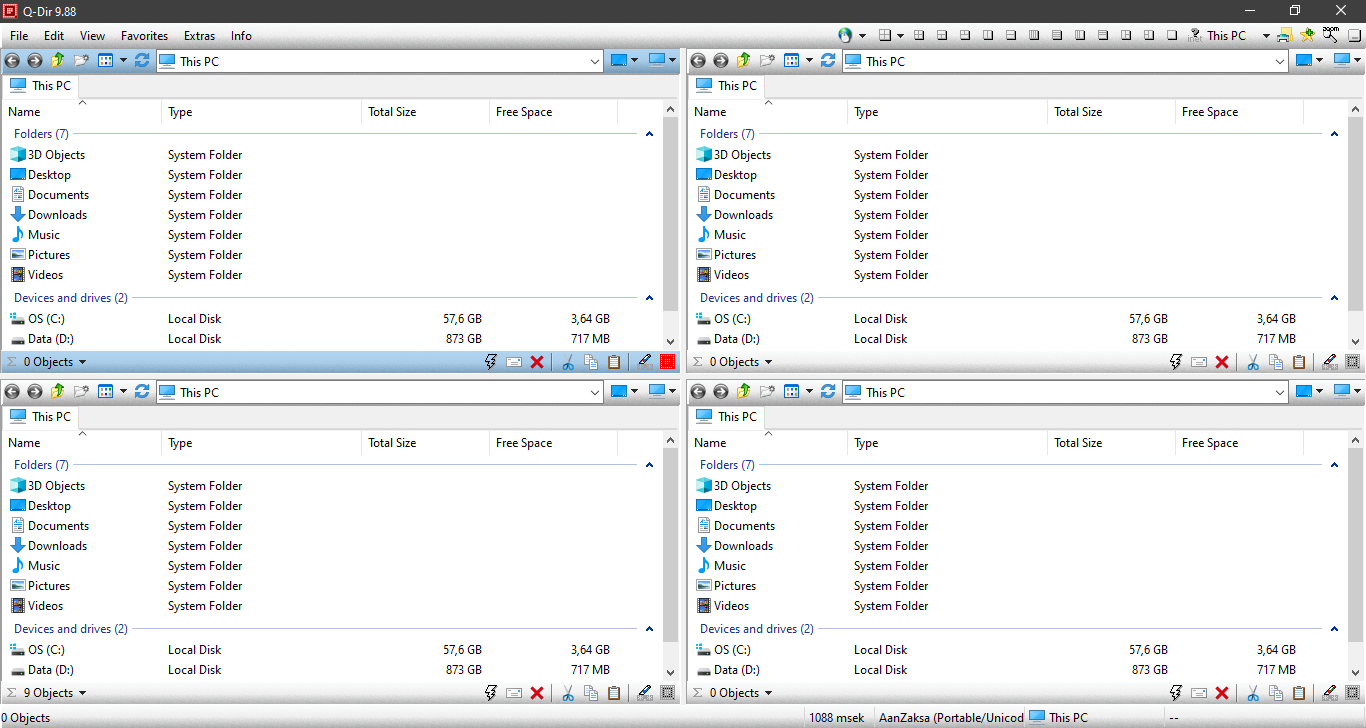Click the lightning bolt icon in the upper-left pane status bar

coord(491,362)
